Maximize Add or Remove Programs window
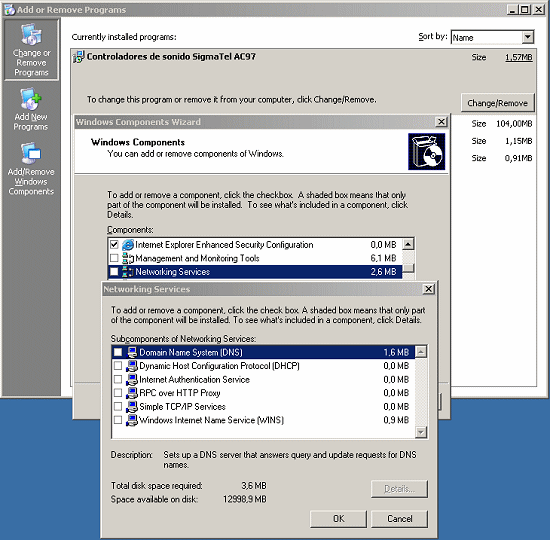 (525, 9)
